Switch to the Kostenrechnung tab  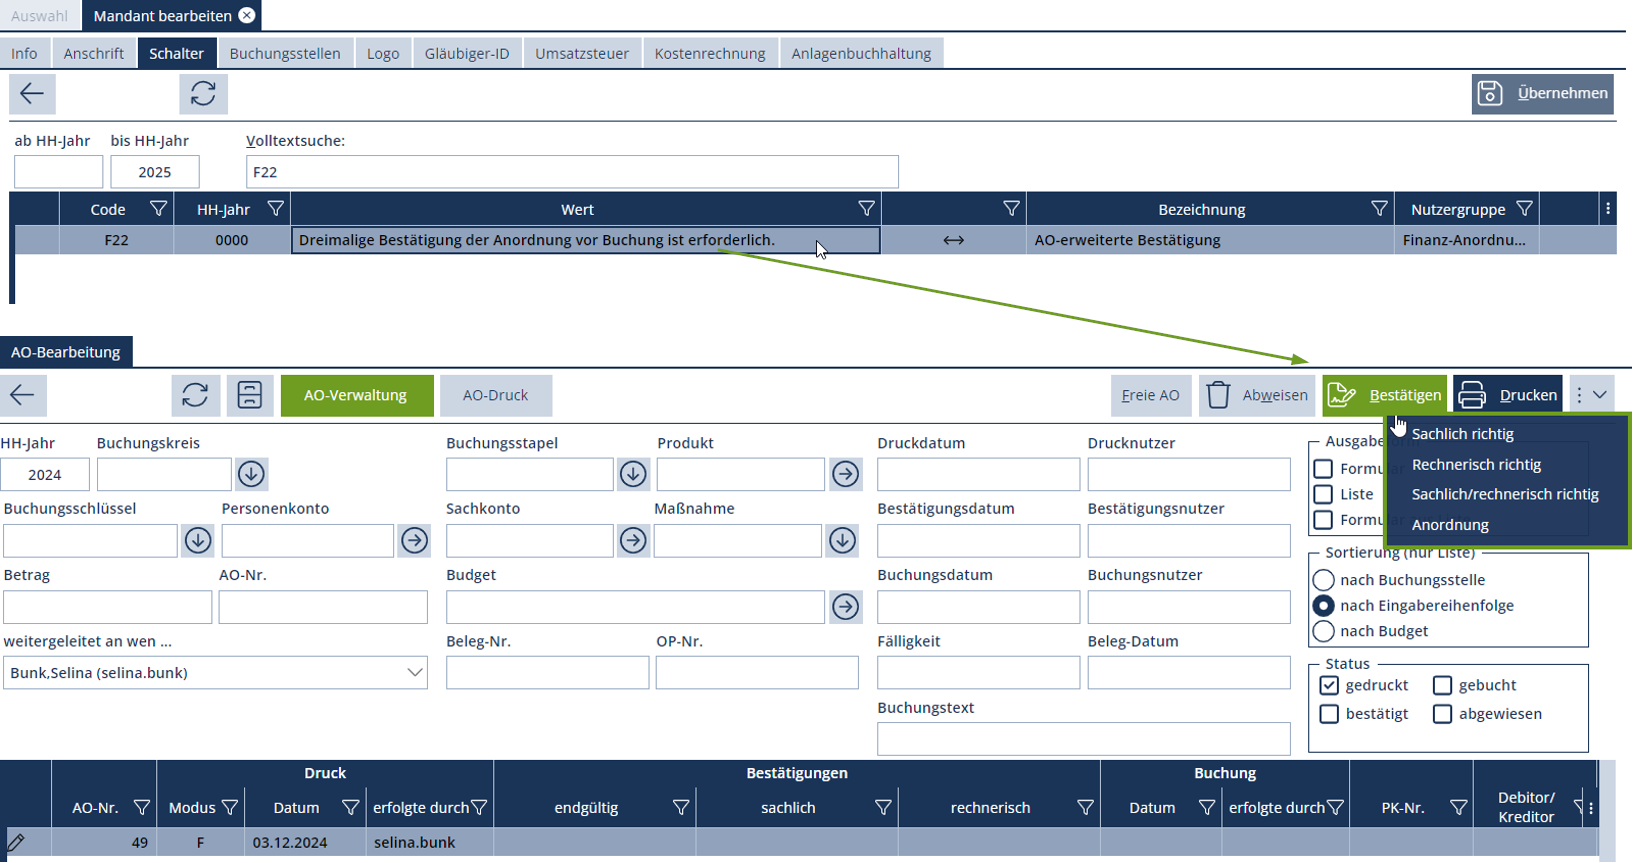(709, 53)
